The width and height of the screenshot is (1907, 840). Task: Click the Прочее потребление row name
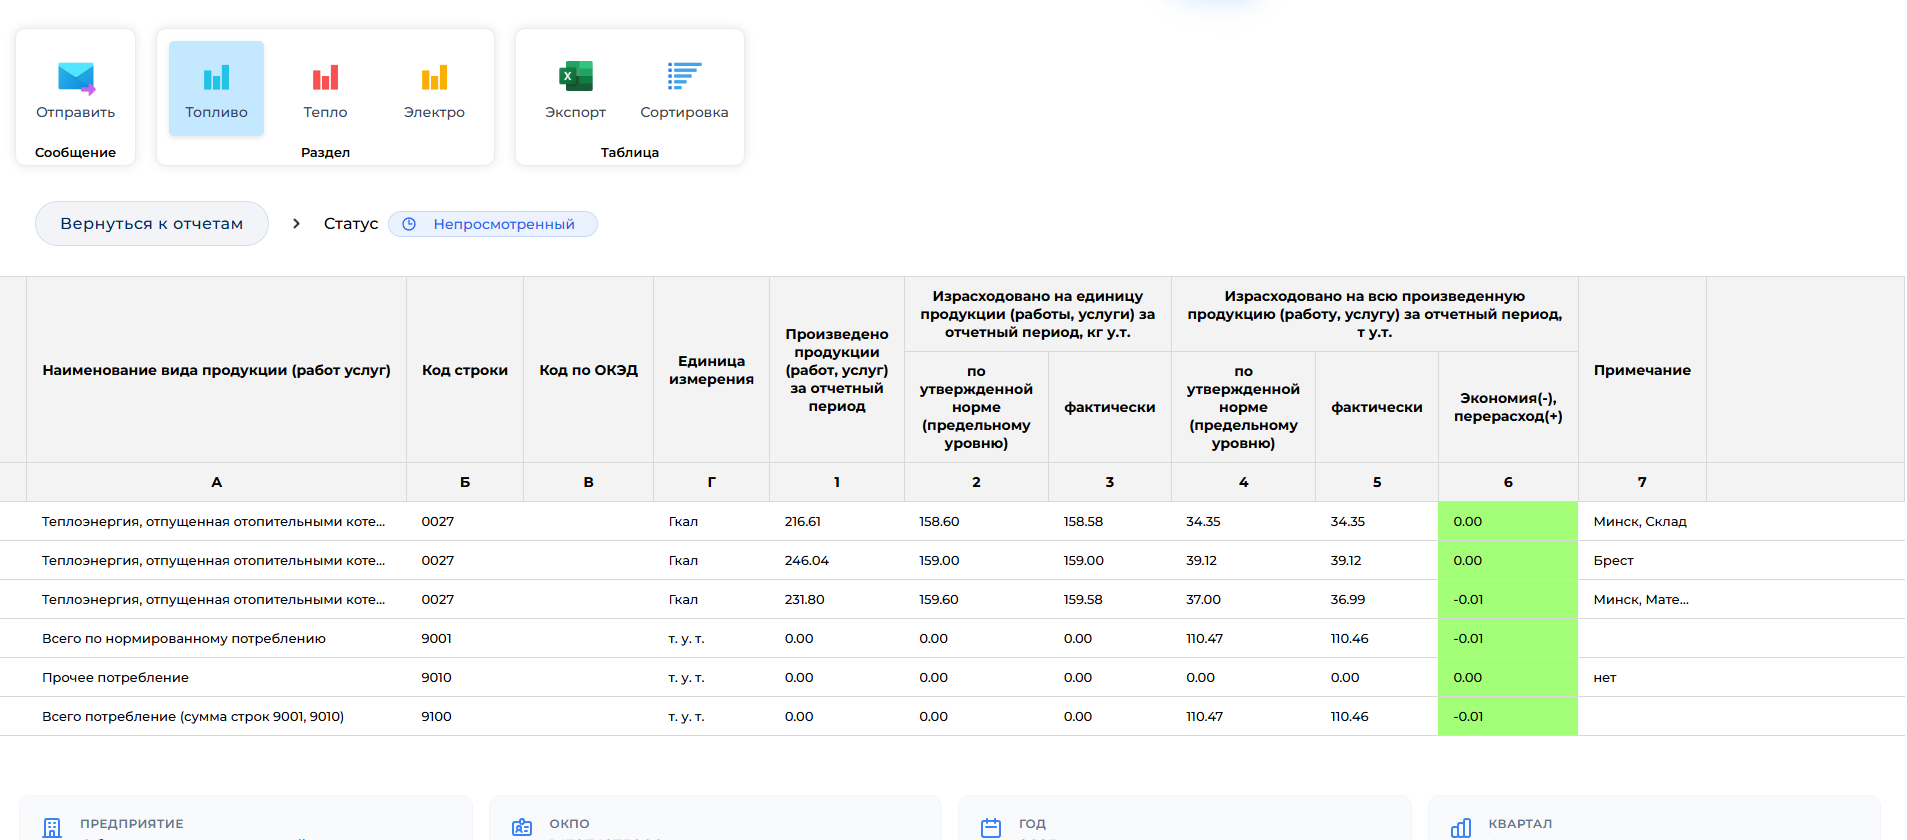point(115,678)
